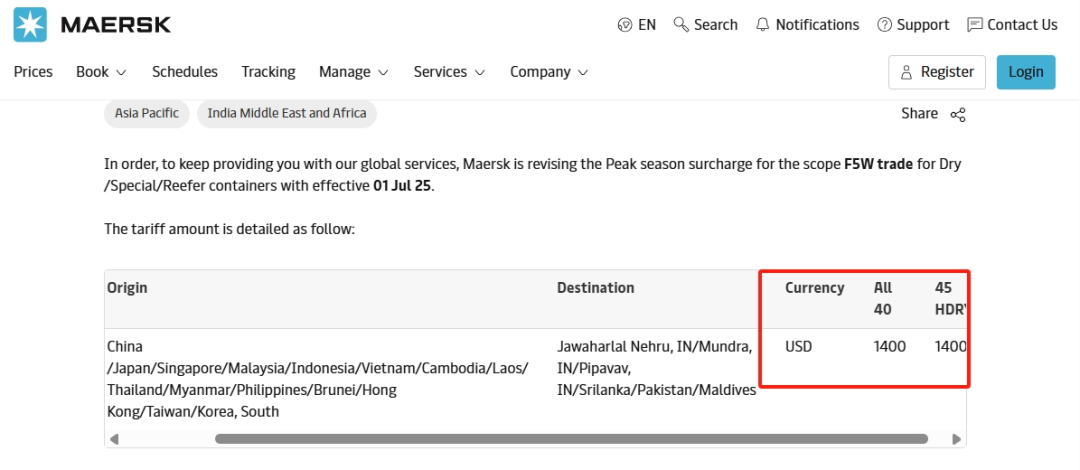Expand the Book dropdown menu
1080x470 pixels.
pos(101,72)
